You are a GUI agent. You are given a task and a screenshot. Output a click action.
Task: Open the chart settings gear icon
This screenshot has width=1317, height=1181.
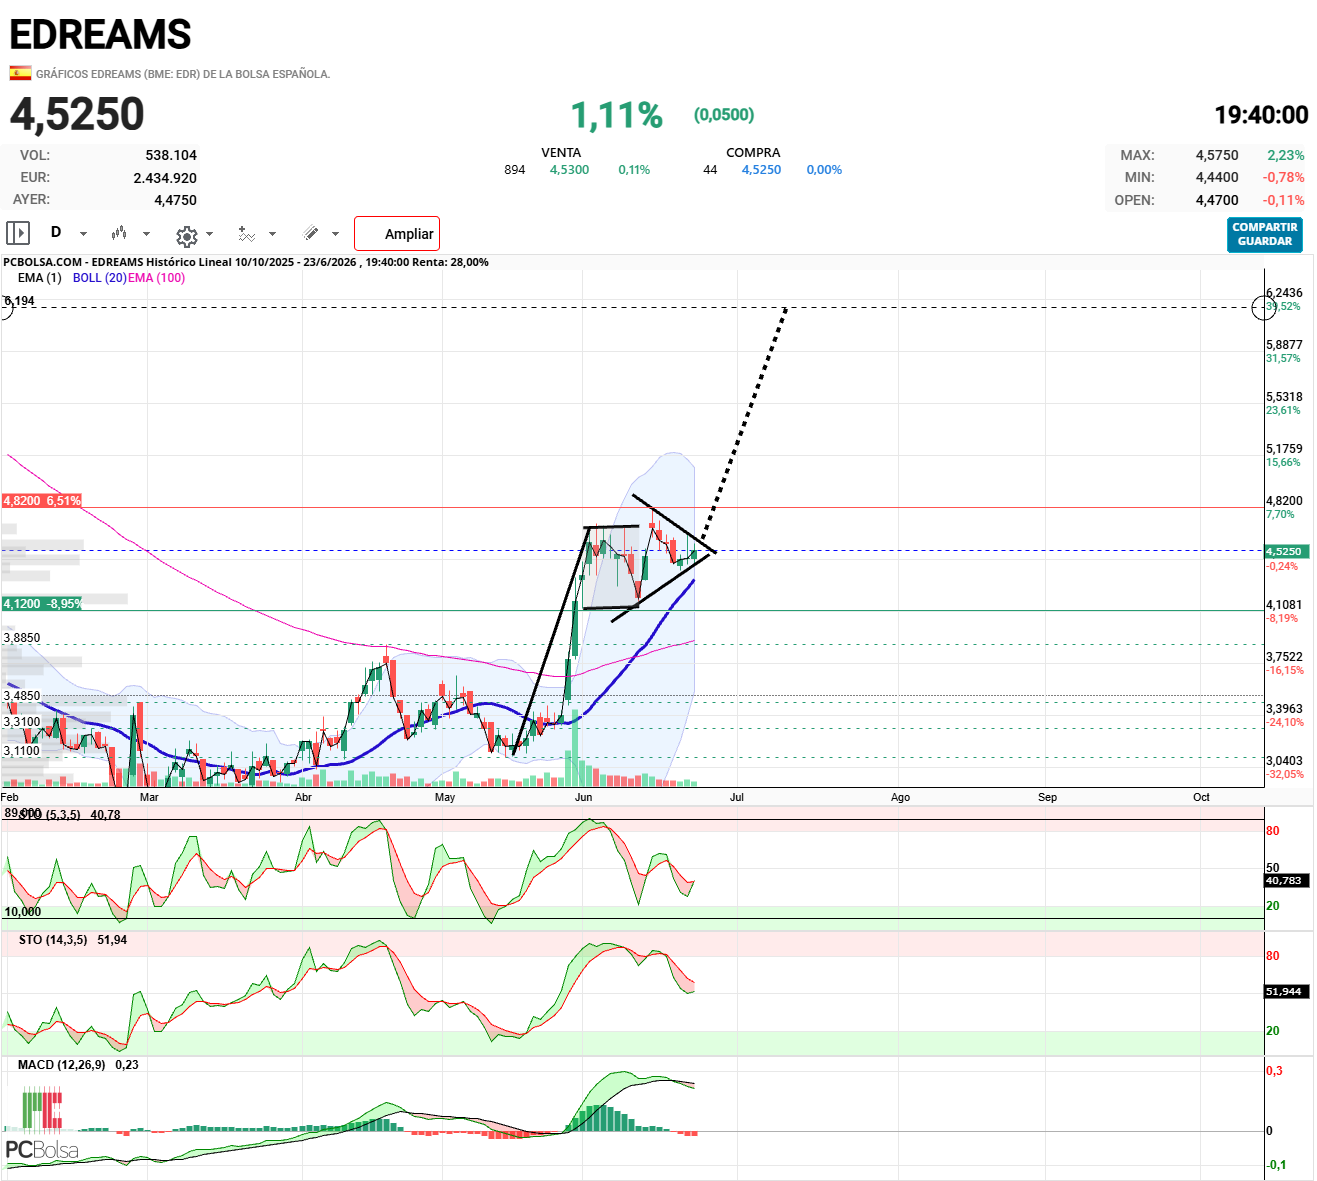tap(186, 236)
